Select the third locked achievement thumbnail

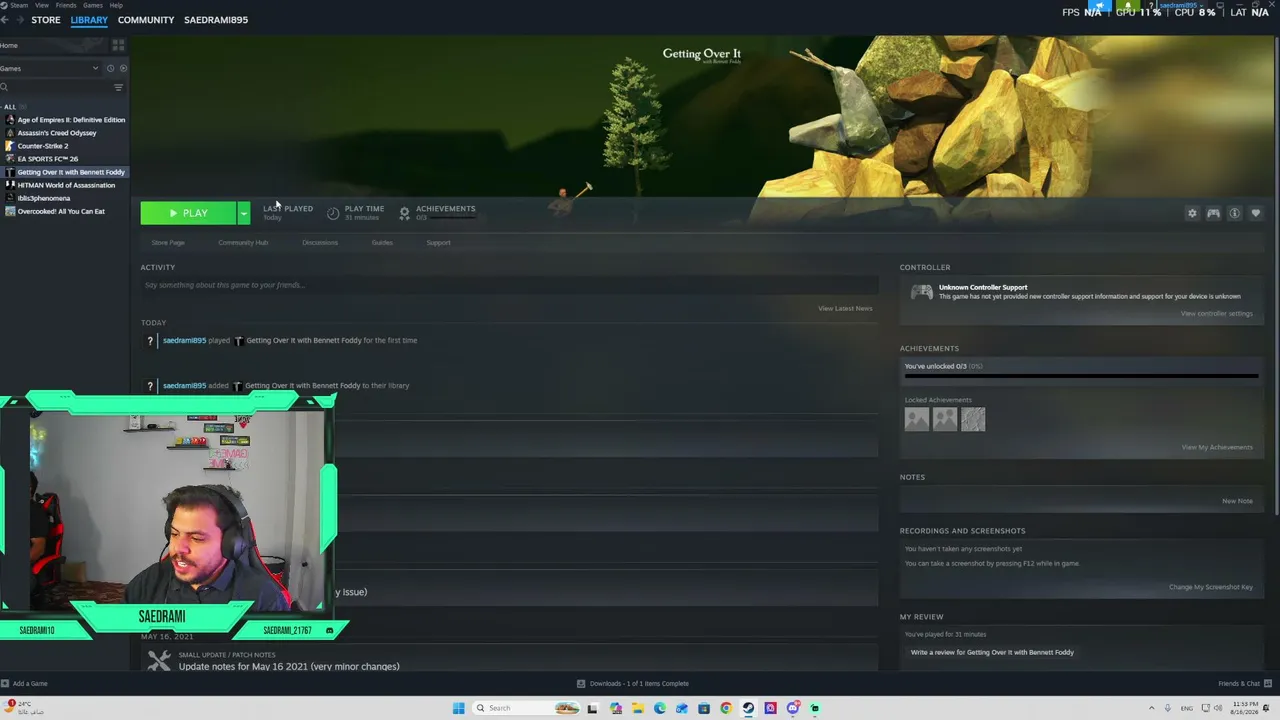pos(973,419)
